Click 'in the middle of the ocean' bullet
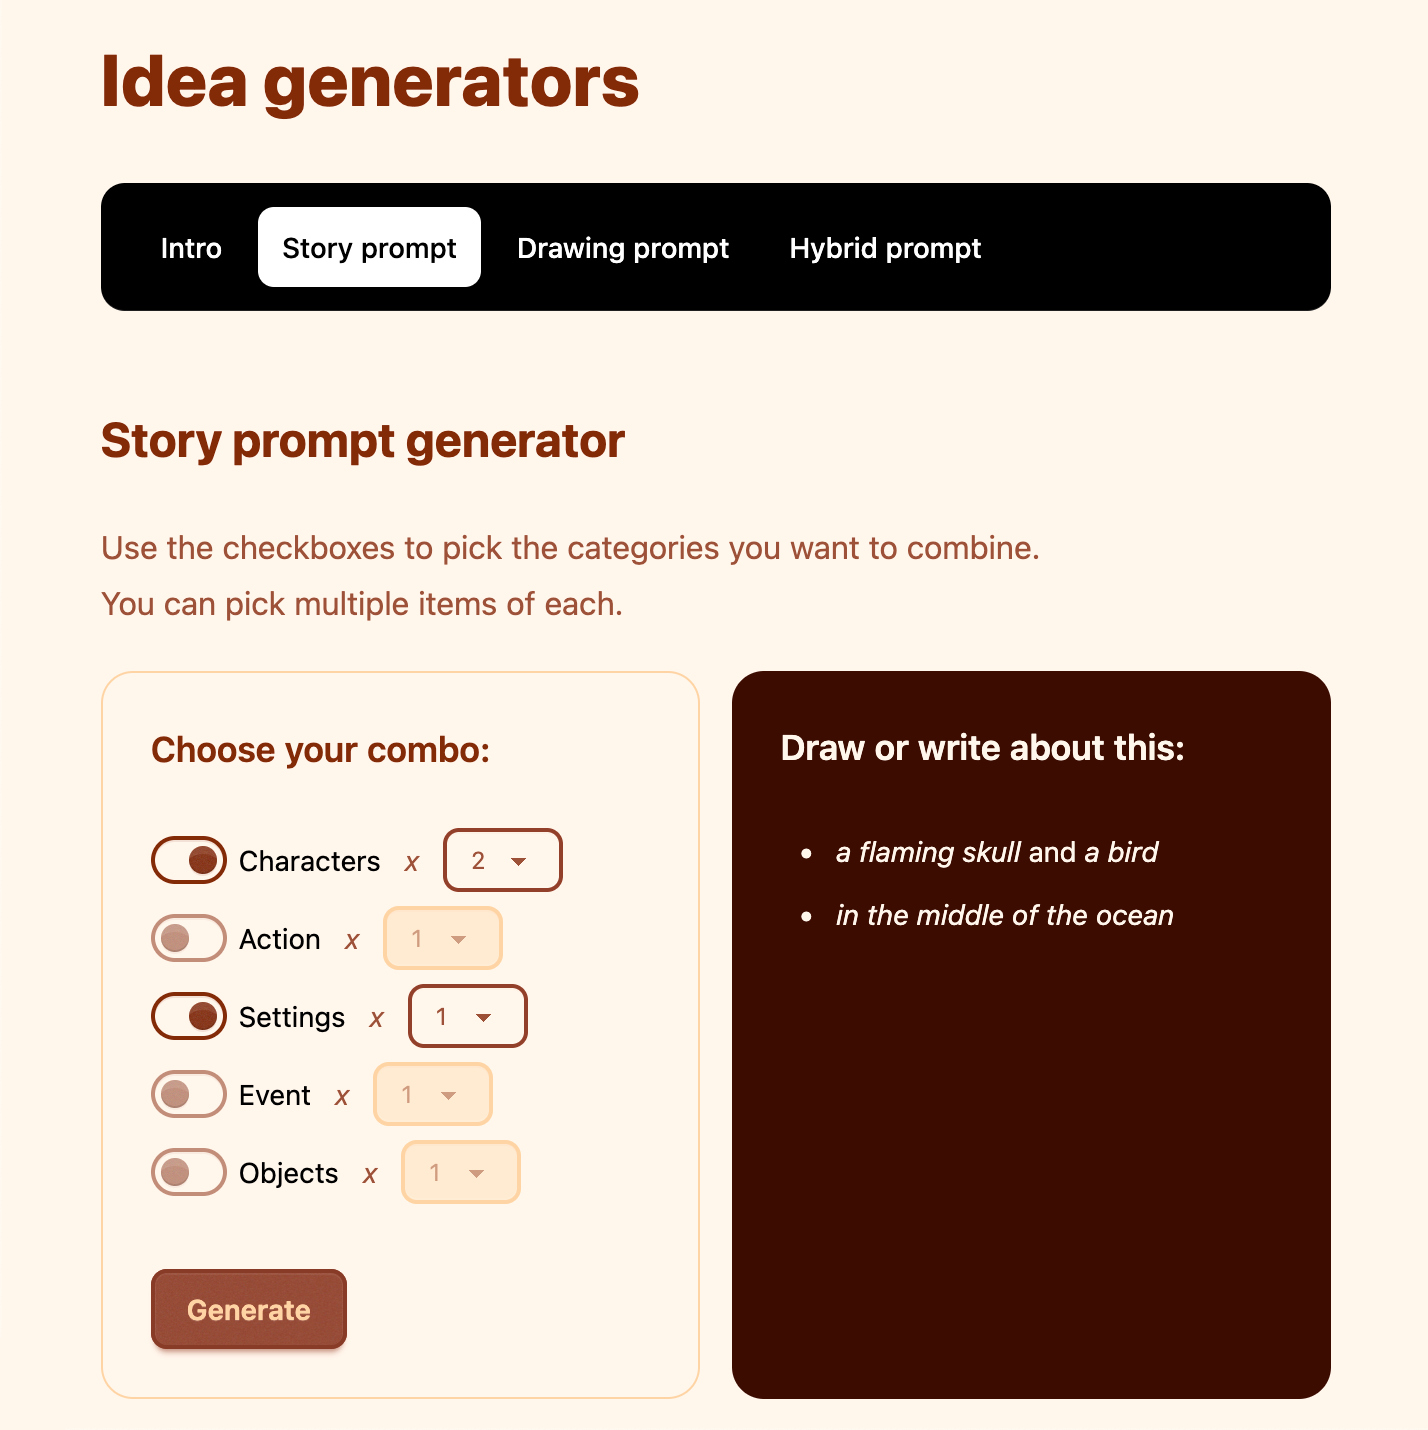 coord(1004,914)
